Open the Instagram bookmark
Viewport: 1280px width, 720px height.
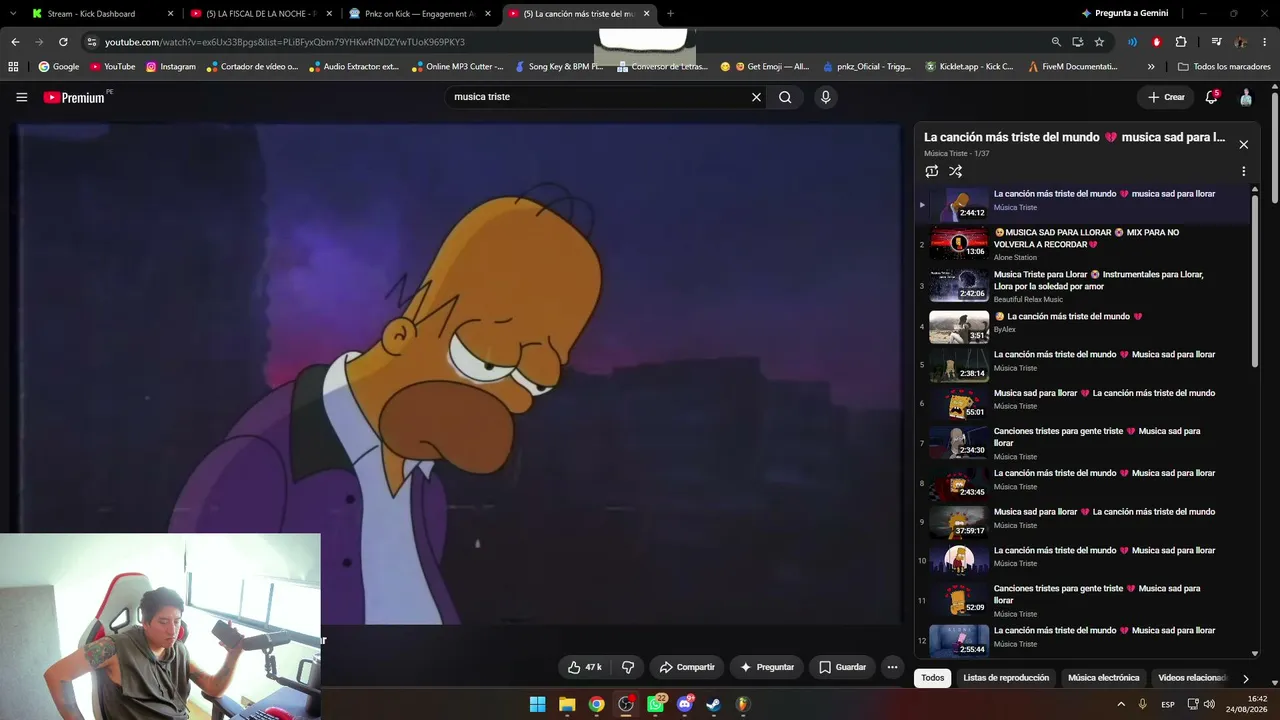coord(171,67)
